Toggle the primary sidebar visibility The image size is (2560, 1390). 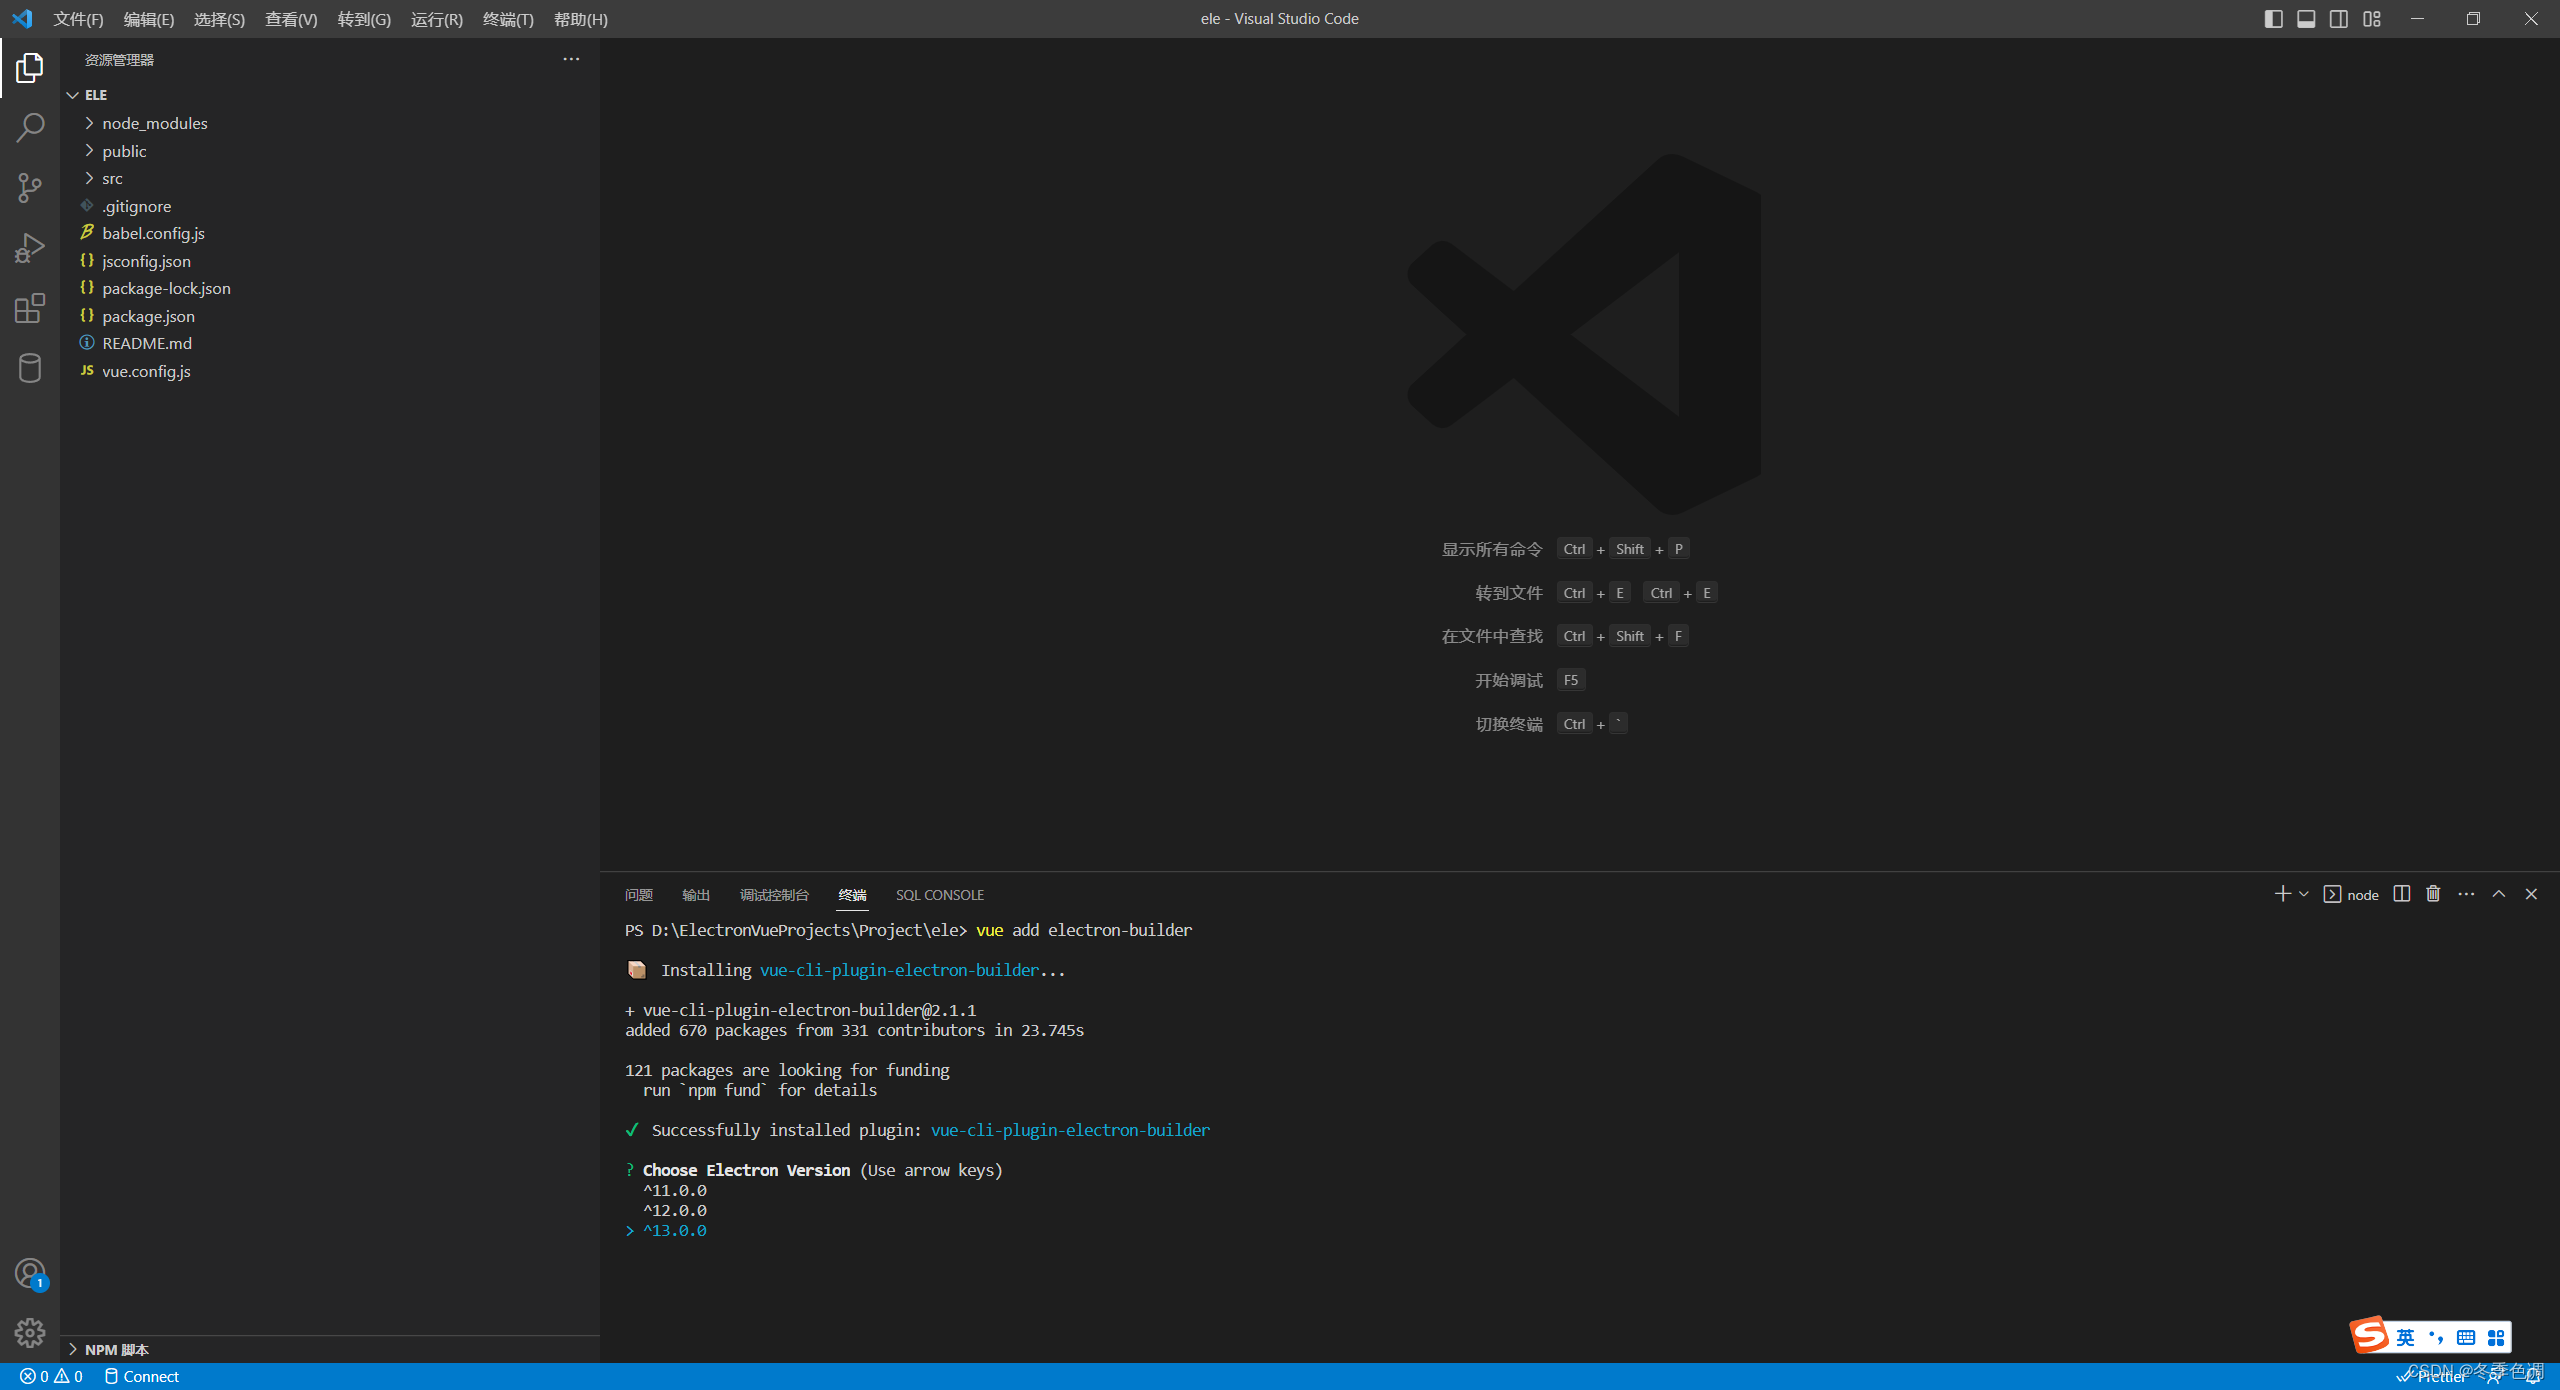[x=2273, y=18]
